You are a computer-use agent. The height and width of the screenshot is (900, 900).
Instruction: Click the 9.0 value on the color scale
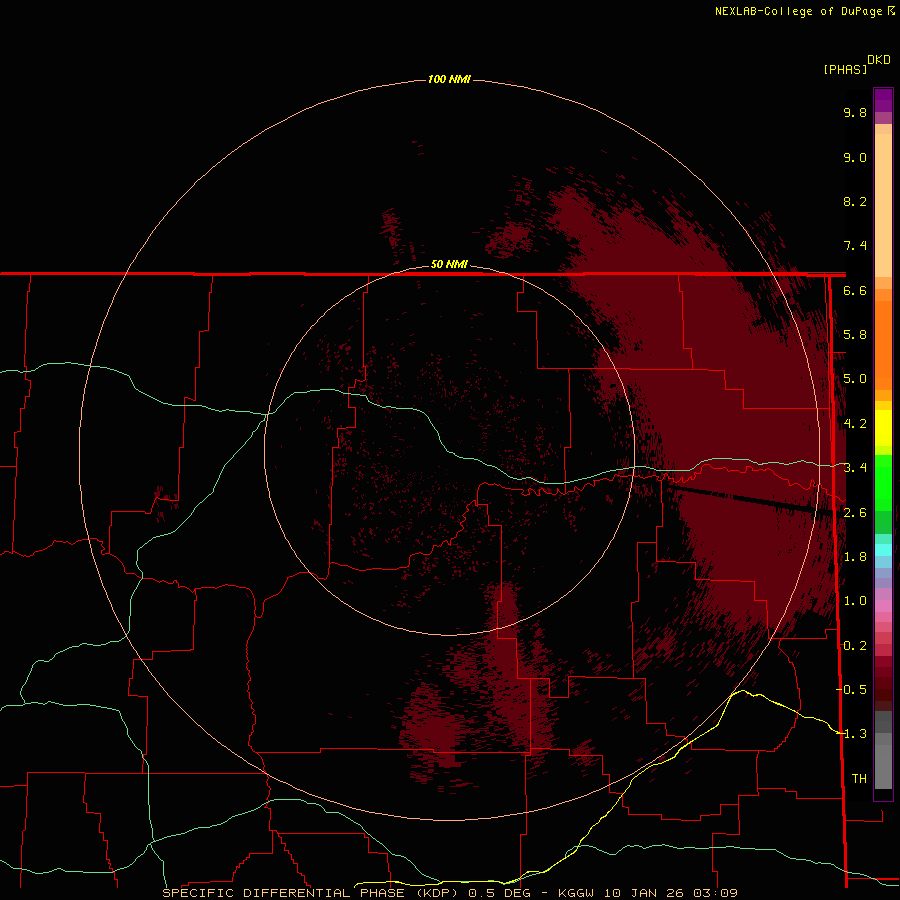pos(855,157)
